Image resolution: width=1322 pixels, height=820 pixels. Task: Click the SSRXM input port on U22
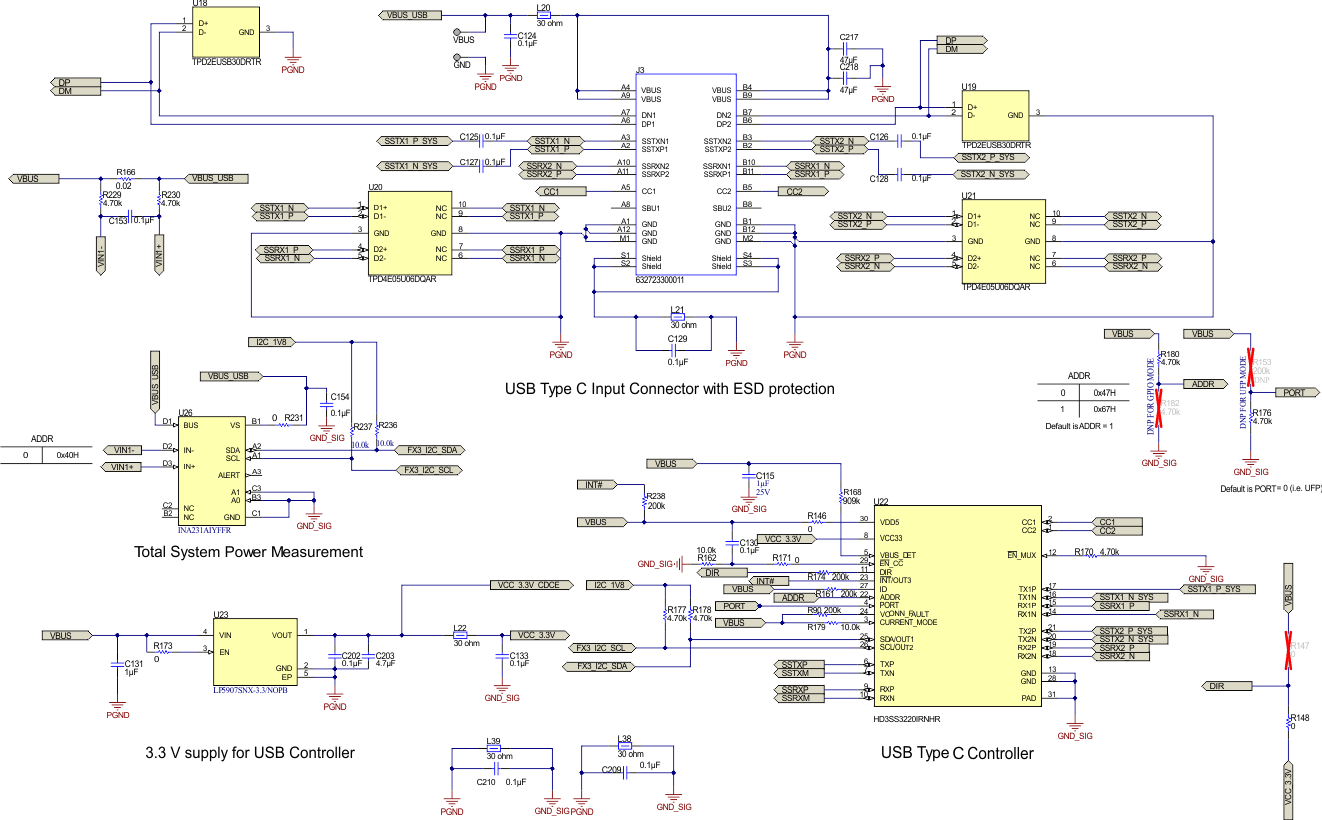pos(798,697)
